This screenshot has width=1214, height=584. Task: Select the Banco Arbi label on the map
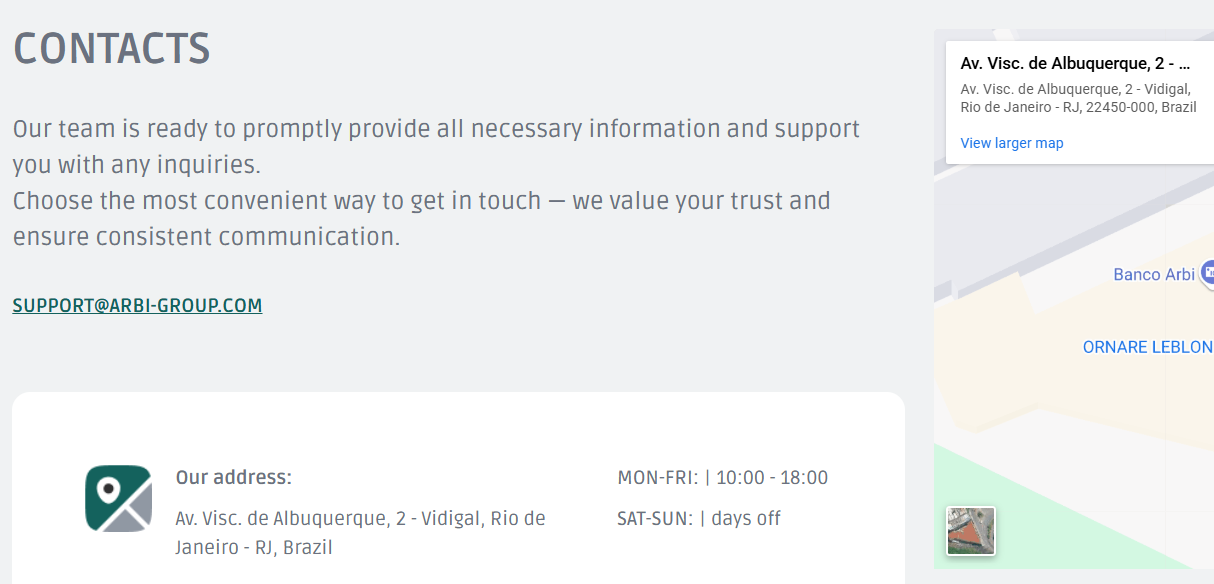coord(1154,274)
